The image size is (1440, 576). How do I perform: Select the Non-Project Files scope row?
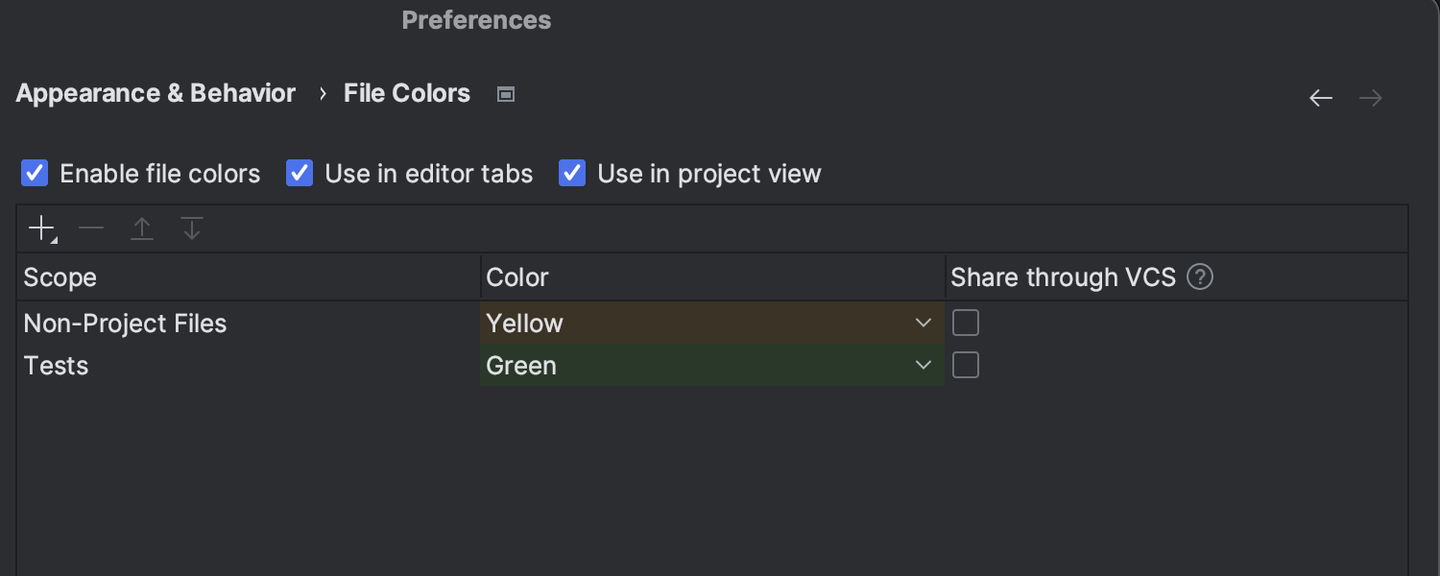tap(125, 322)
